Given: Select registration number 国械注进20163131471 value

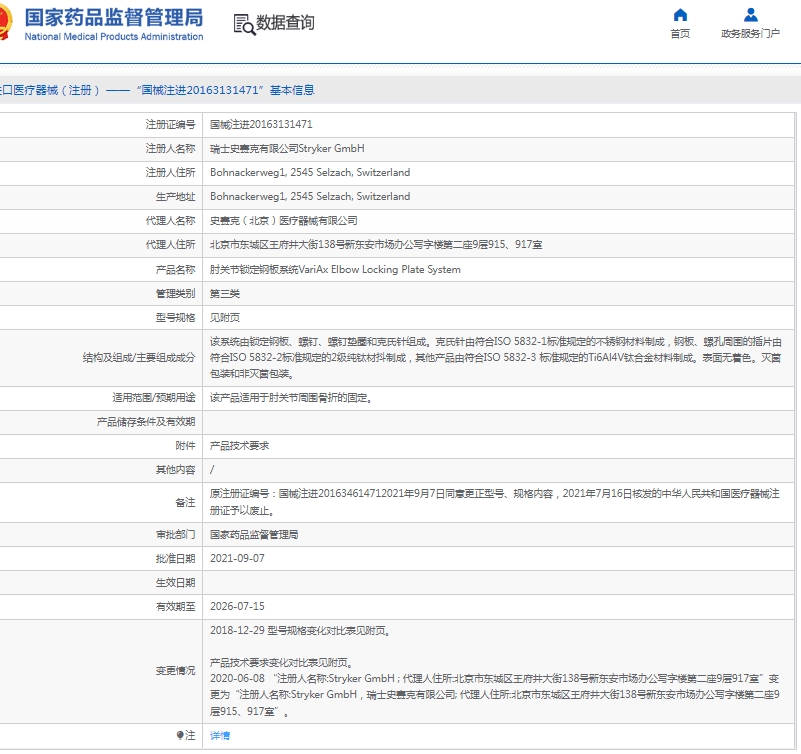Looking at the screenshot, I should (x=261, y=124).
